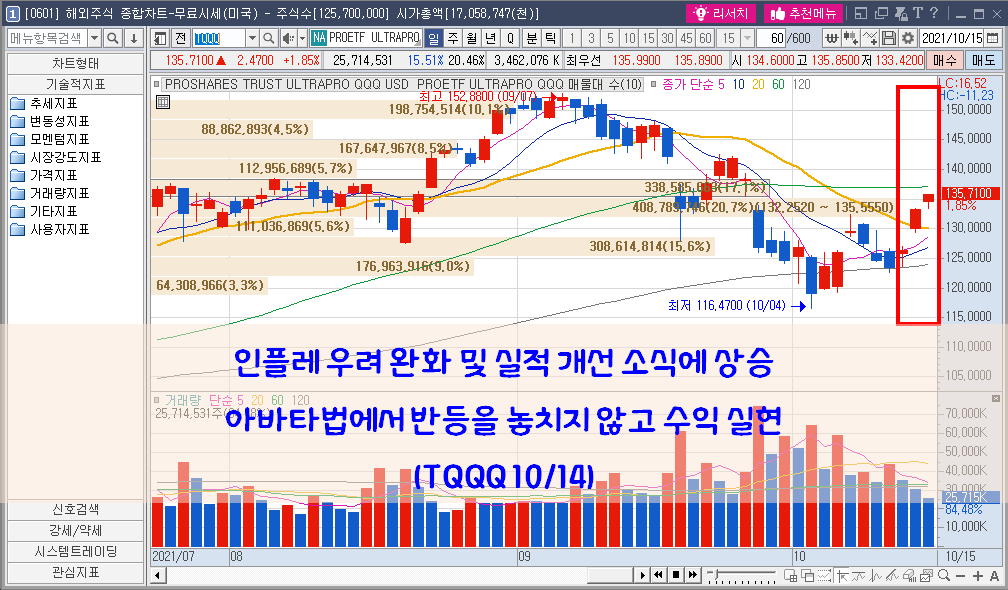This screenshot has width=1008, height=590.
Task: Click the chart data table grid icon
Action: click(x=163, y=102)
